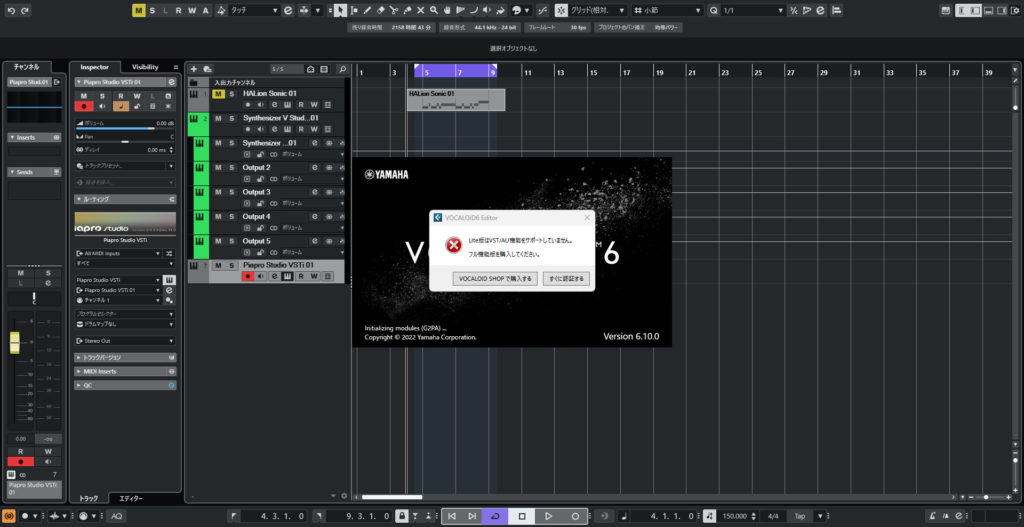Click the Stop button in transport bar

coord(521,516)
